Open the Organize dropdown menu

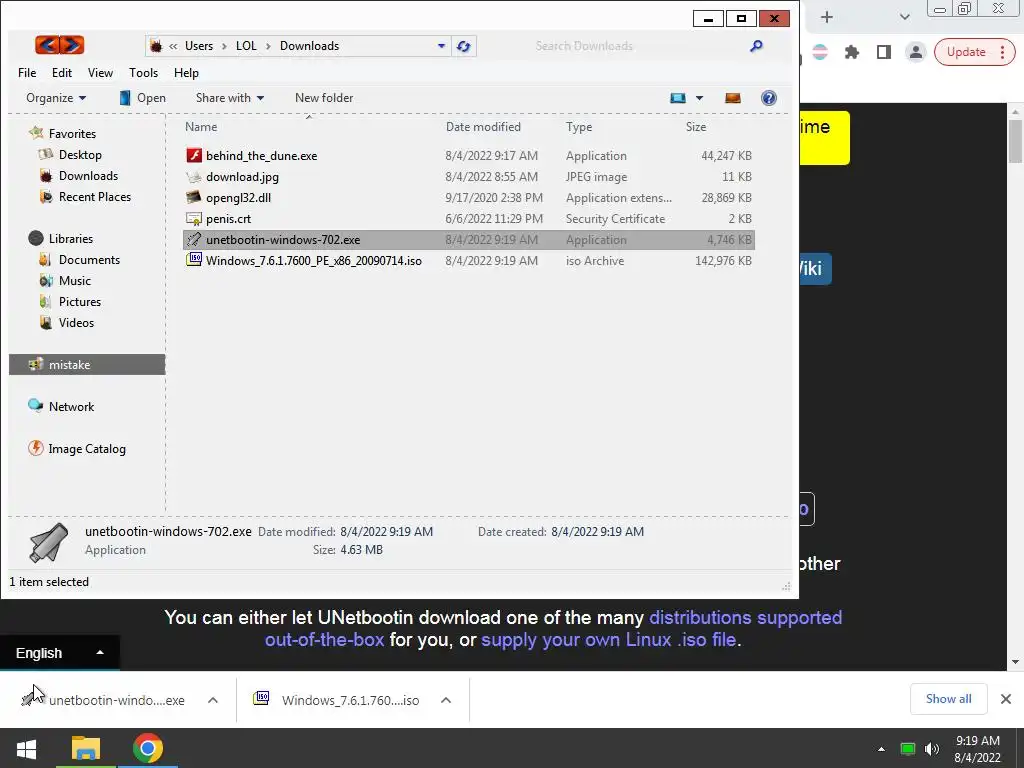[56, 98]
